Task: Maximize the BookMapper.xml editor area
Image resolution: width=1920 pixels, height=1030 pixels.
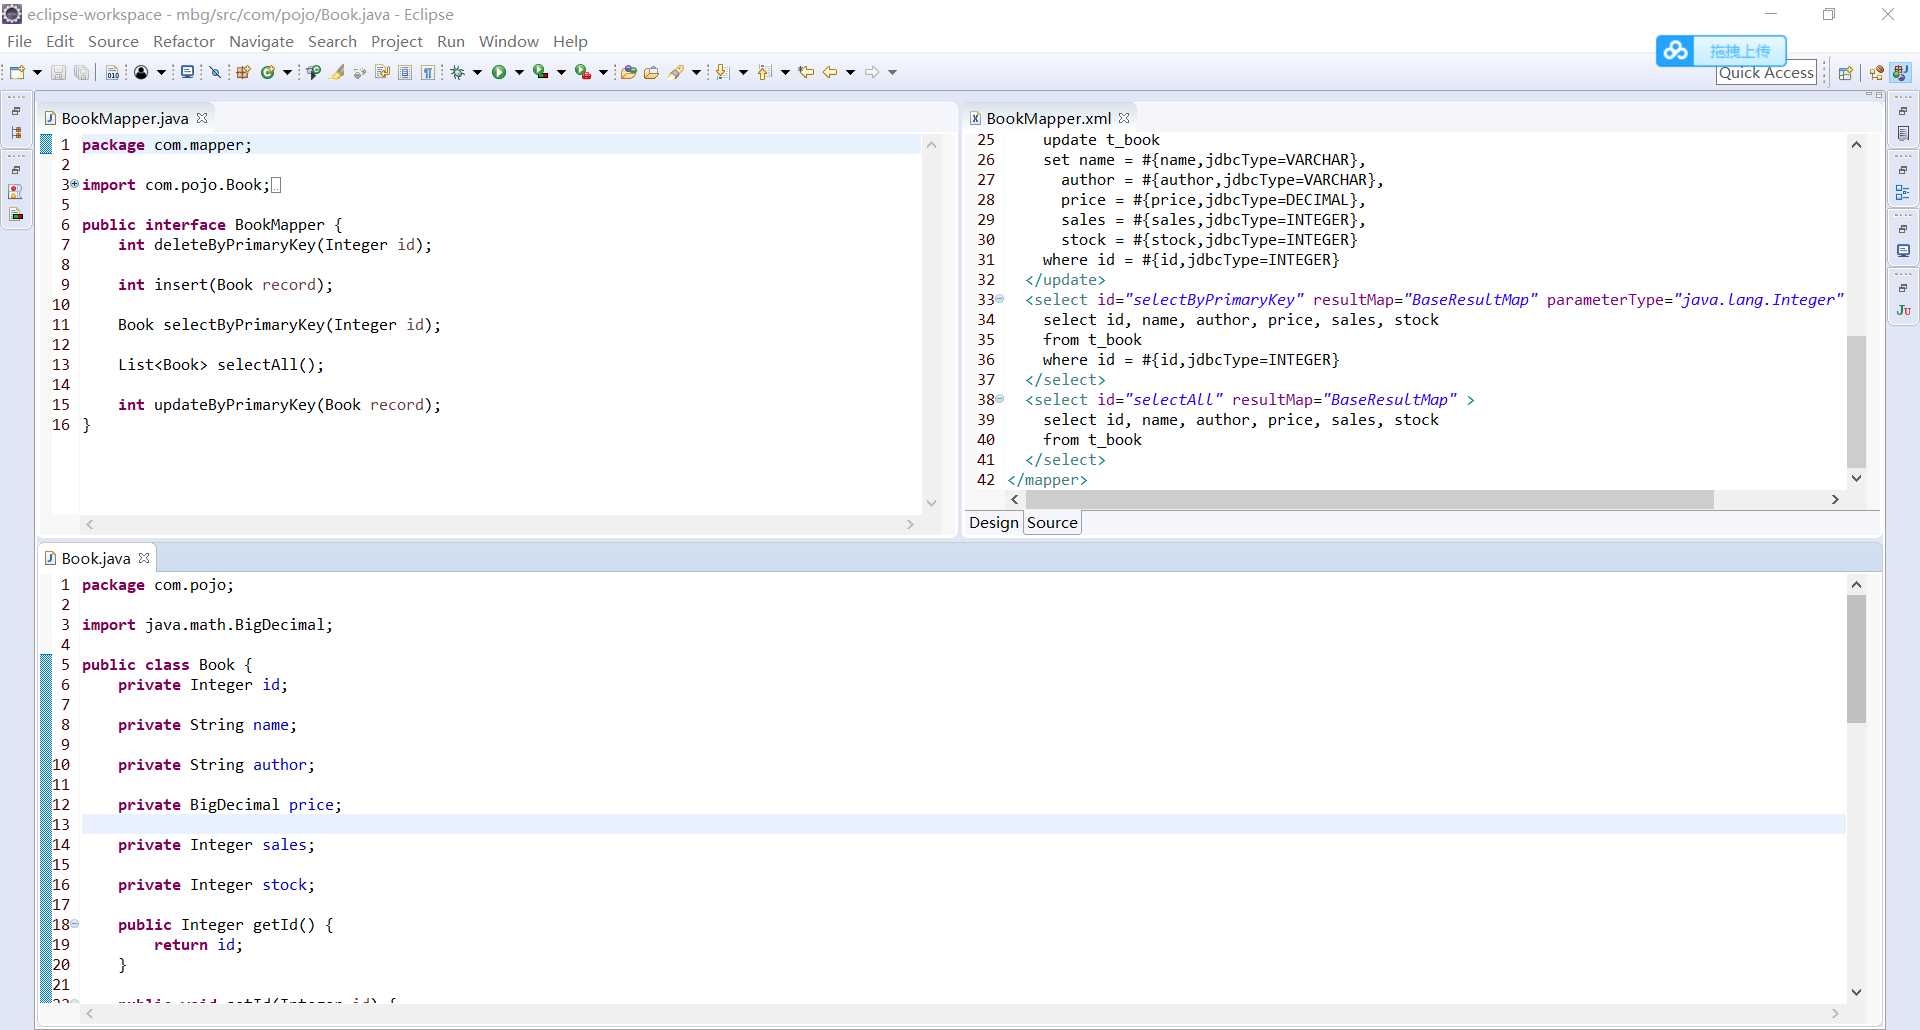Action: point(1879,95)
